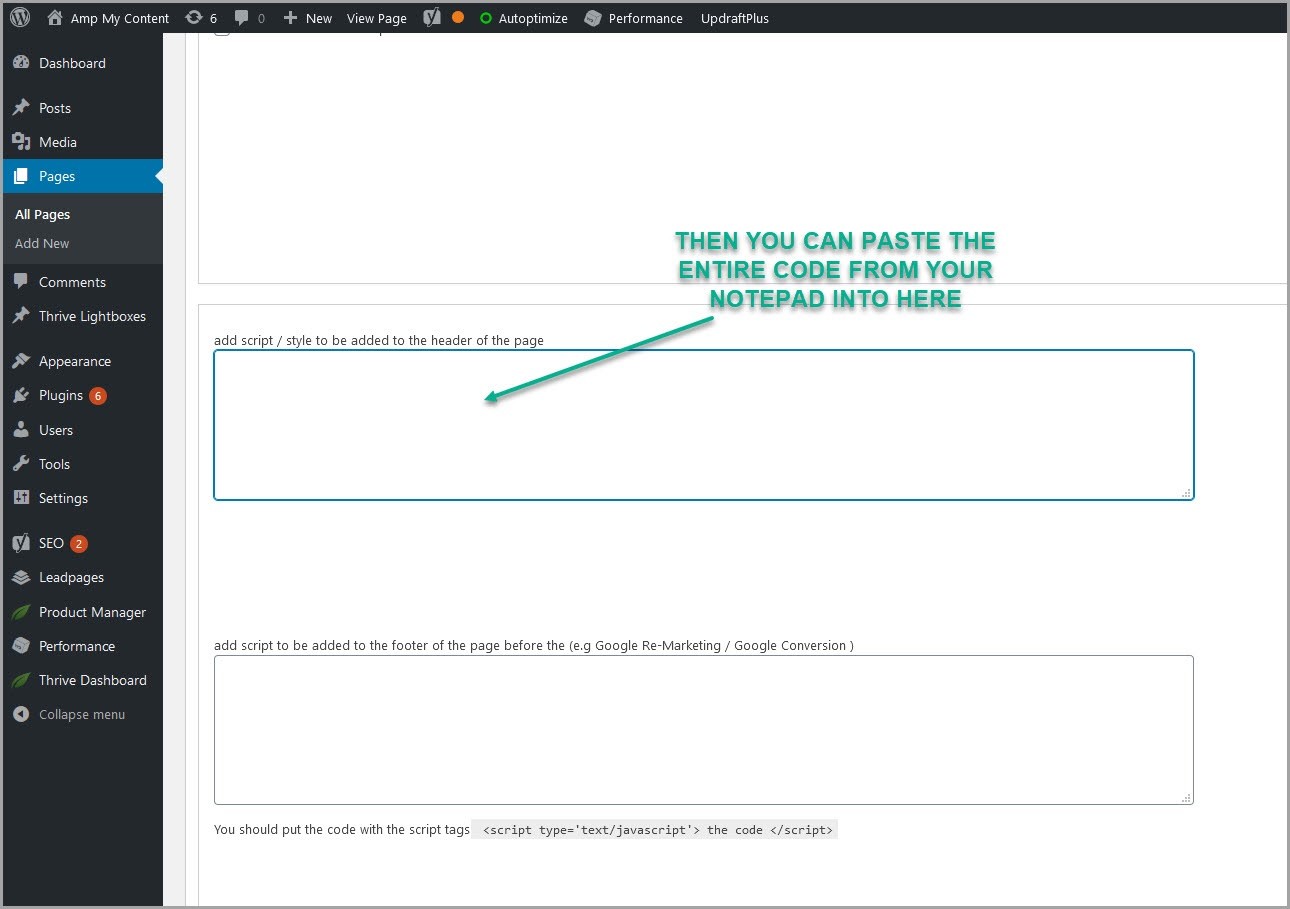Click the Thrive Dashboard leaf icon
The width and height of the screenshot is (1290, 909).
(22, 680)
